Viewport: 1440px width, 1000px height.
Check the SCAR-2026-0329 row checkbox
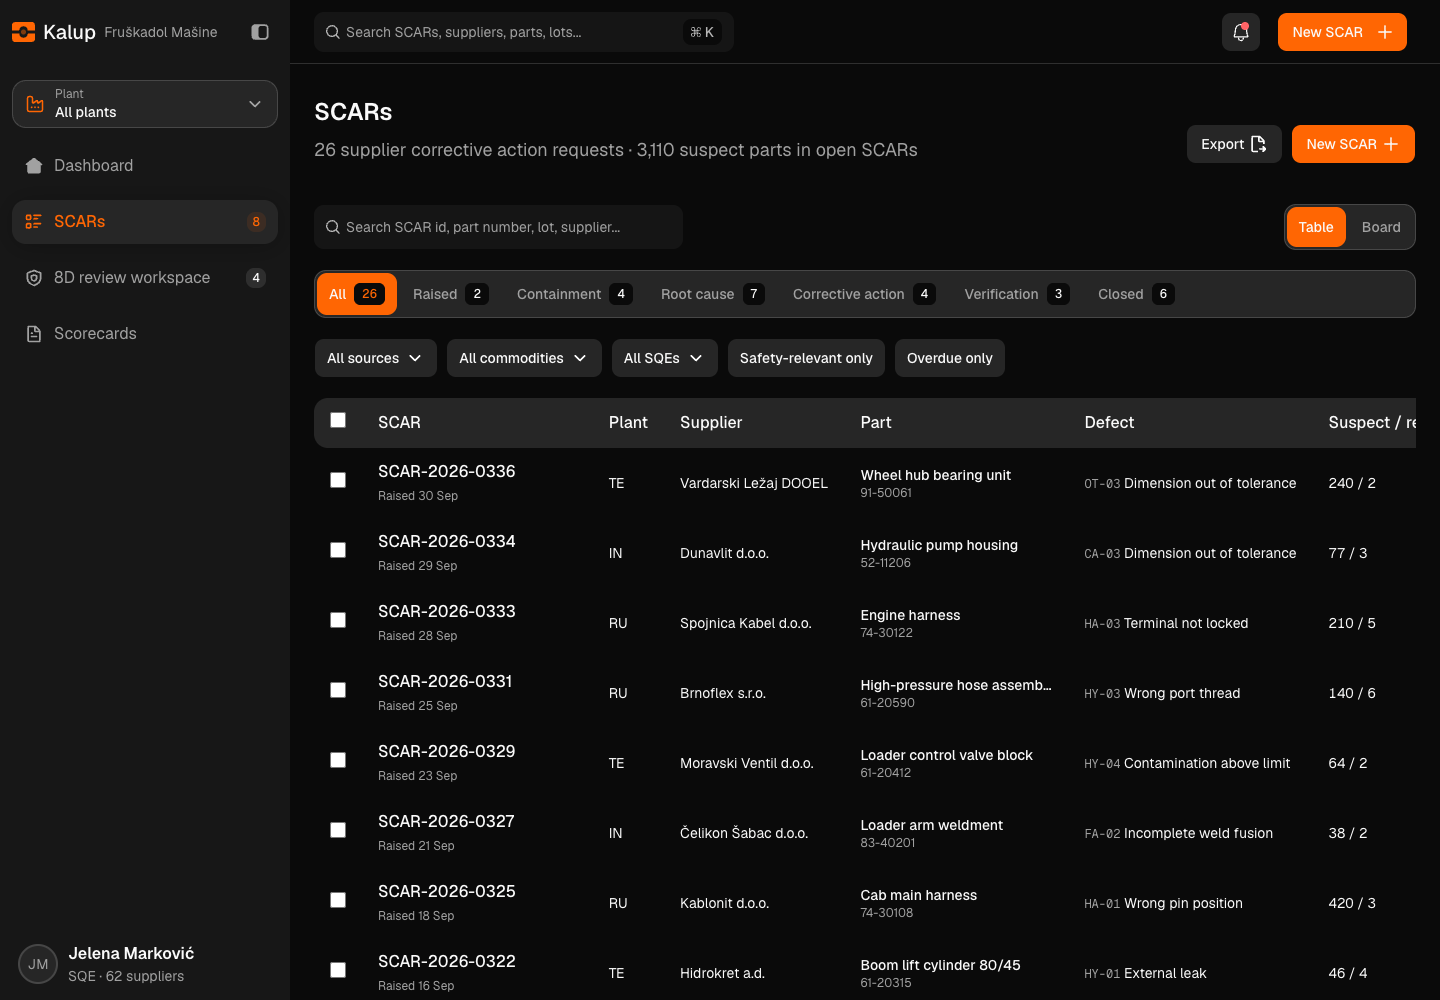point(338,760)
